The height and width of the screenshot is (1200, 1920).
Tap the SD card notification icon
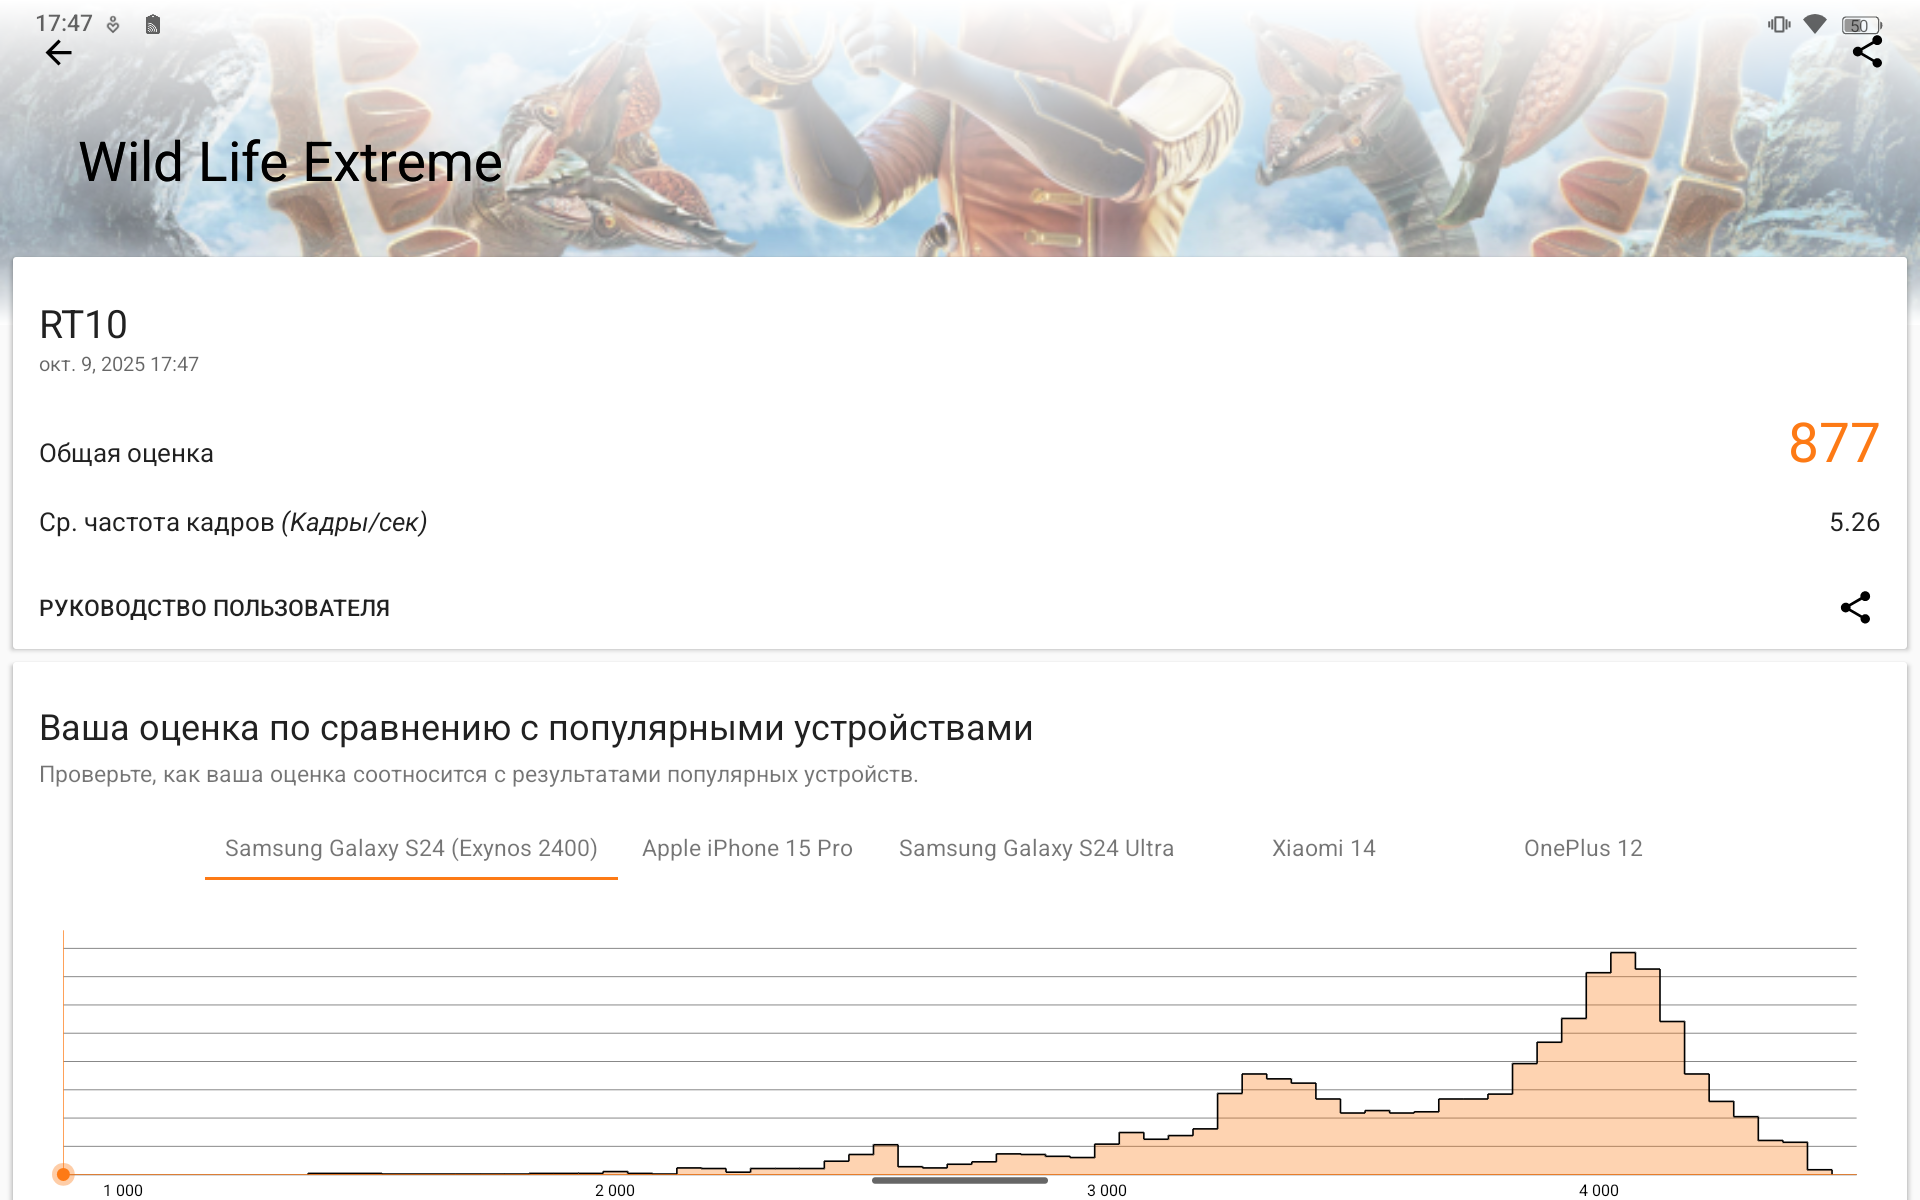click(153, 25)
